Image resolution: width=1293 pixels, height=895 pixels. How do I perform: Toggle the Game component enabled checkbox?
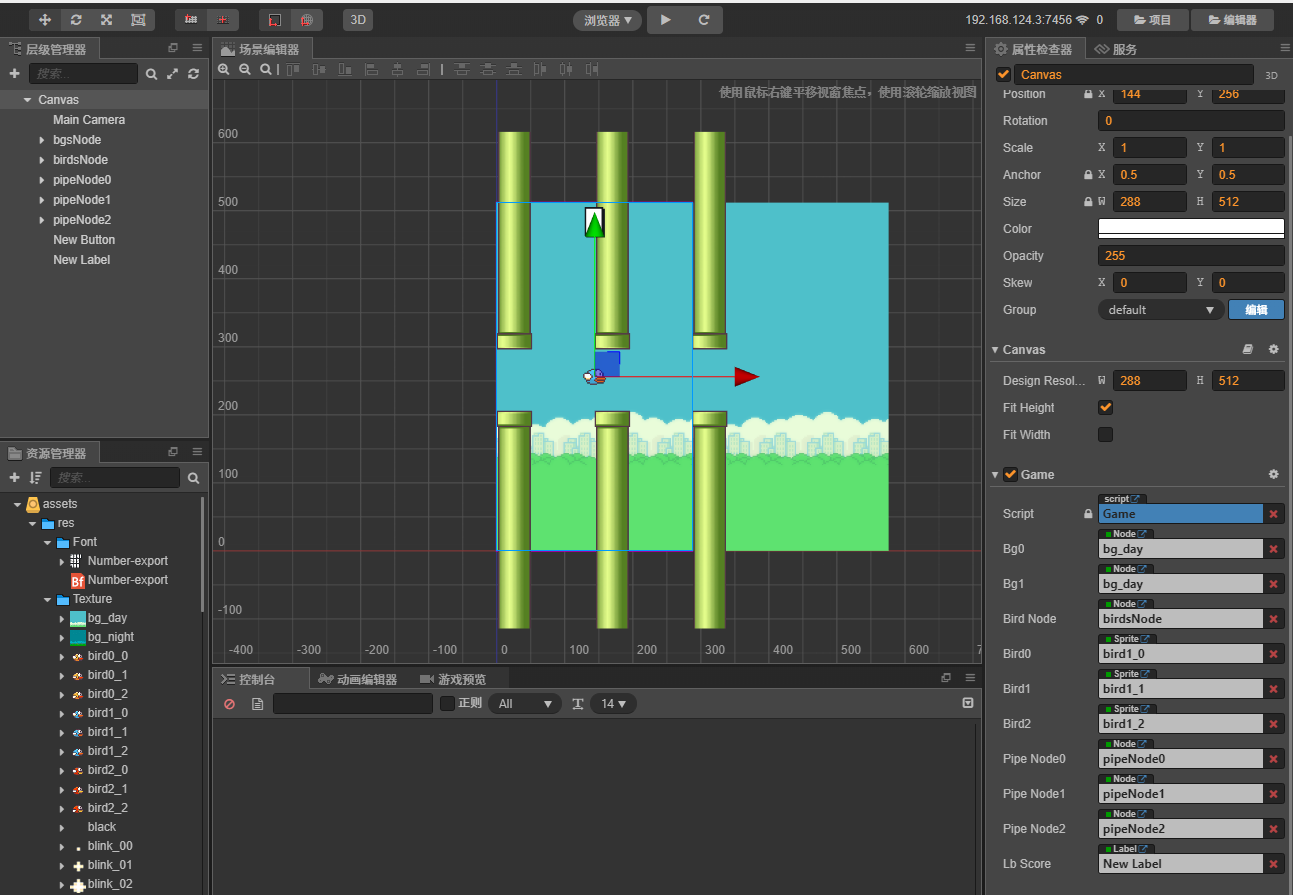[1010, 474]
